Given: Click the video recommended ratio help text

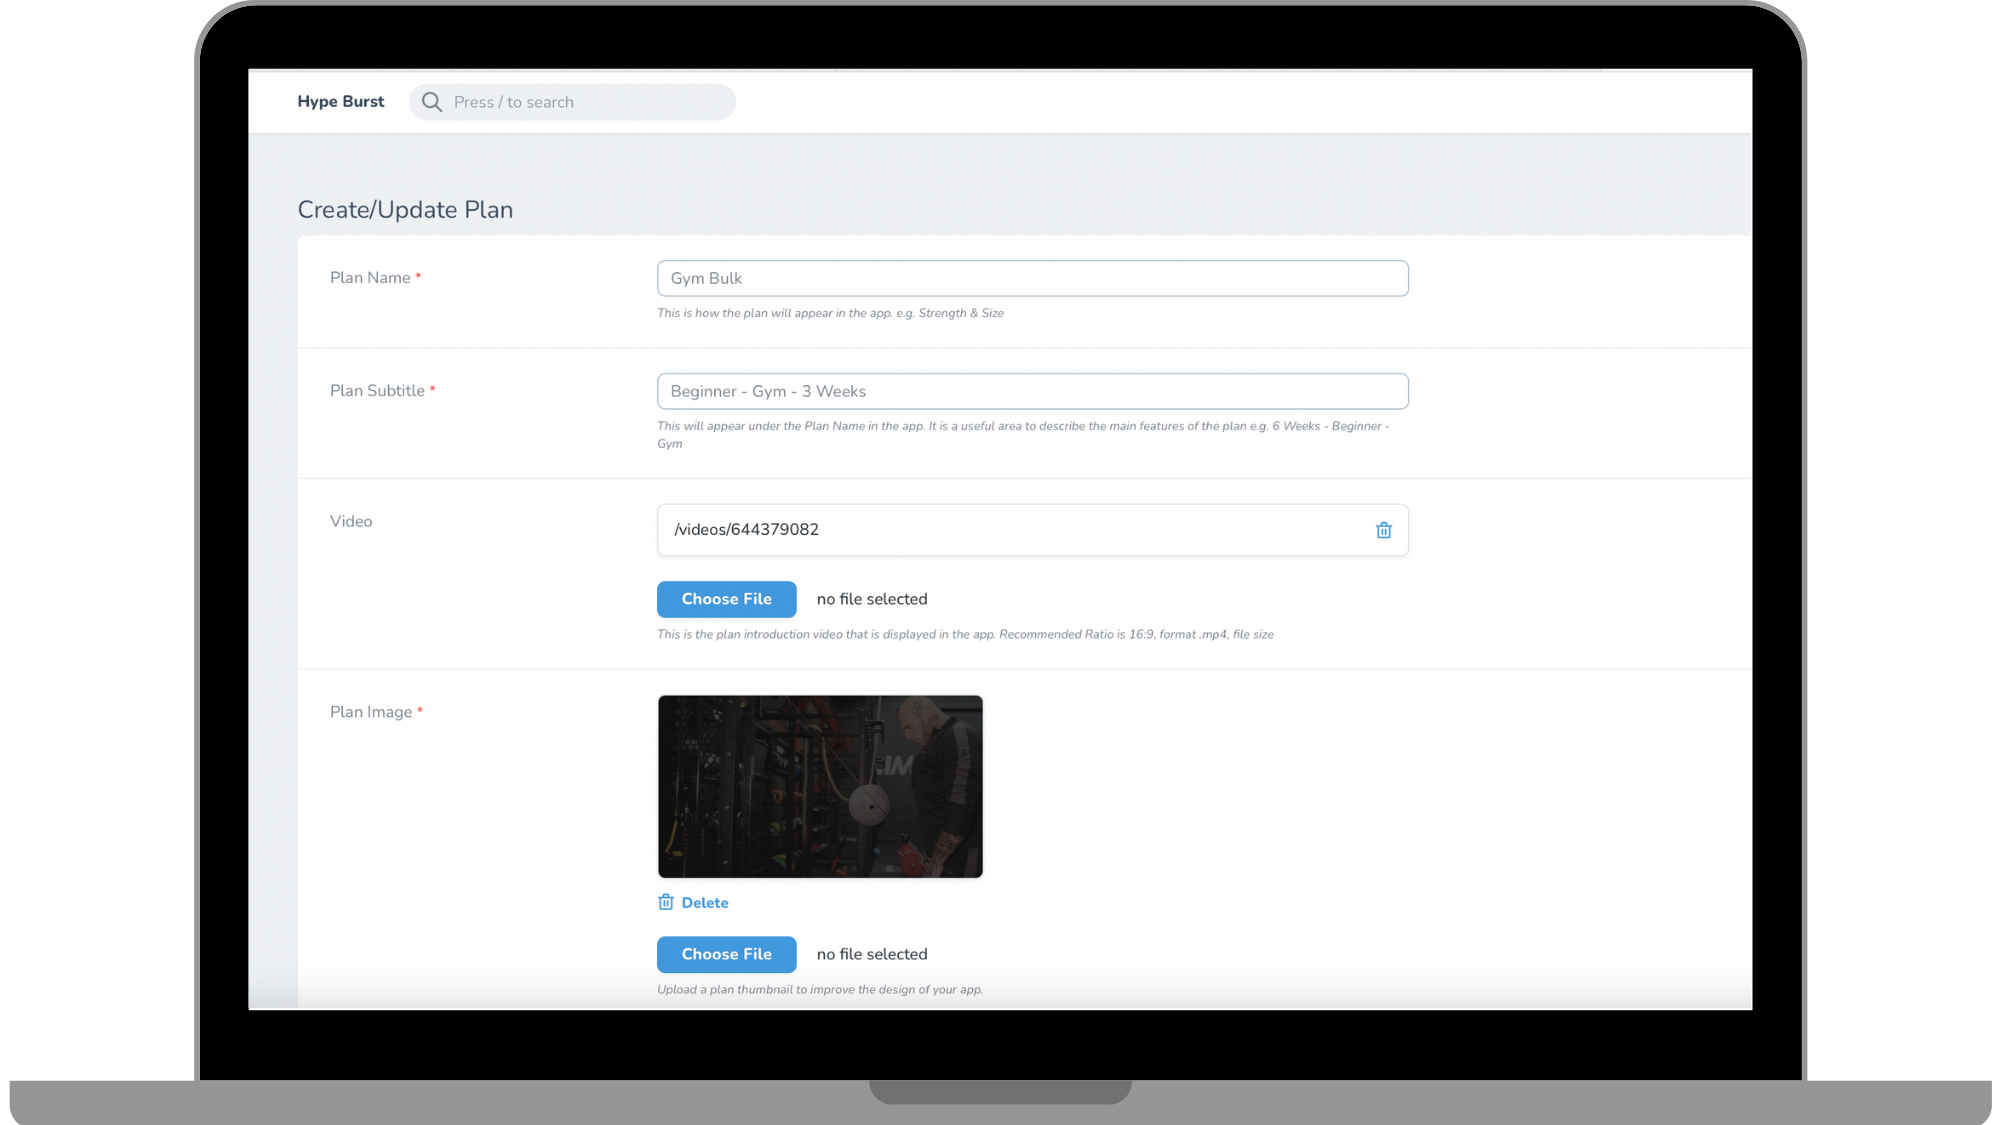Looking at the screenshot, I should click(965, 635).
